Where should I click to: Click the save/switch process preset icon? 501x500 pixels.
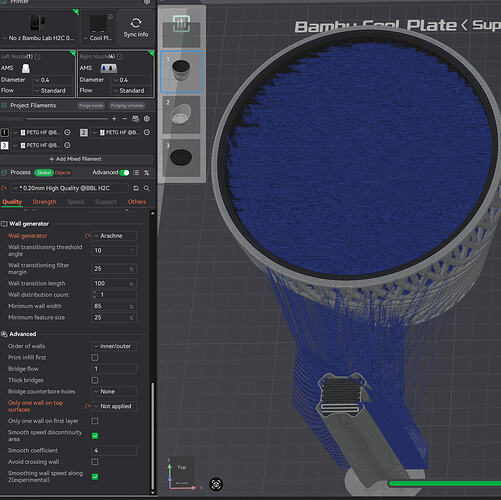click(136, 188)
